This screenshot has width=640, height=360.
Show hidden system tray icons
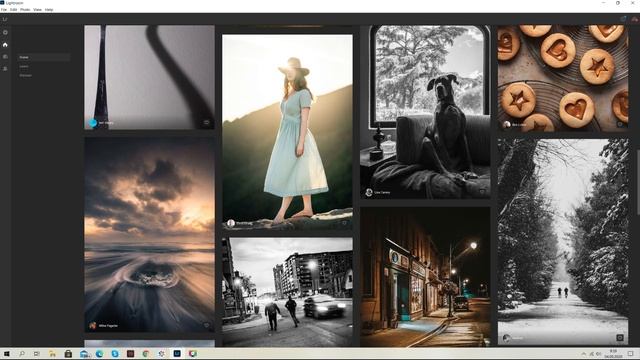(584, 354)
